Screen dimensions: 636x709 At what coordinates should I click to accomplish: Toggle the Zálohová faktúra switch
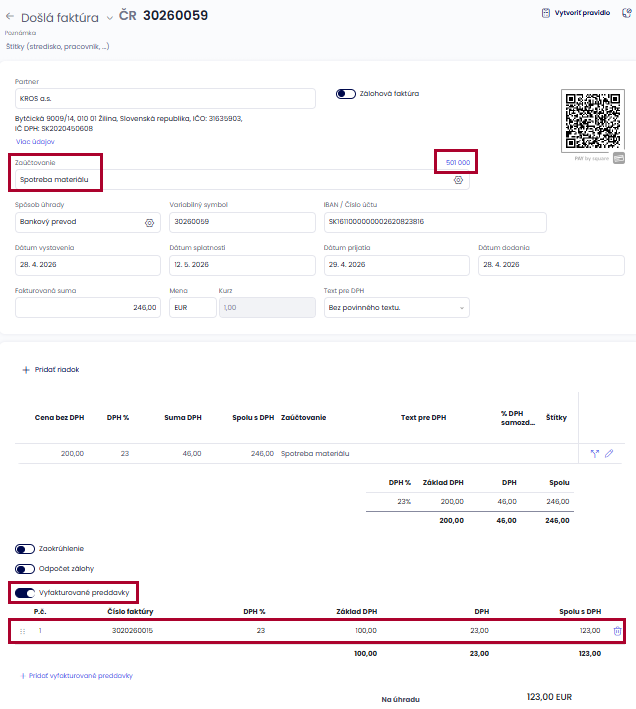click(x=346, y=94)
